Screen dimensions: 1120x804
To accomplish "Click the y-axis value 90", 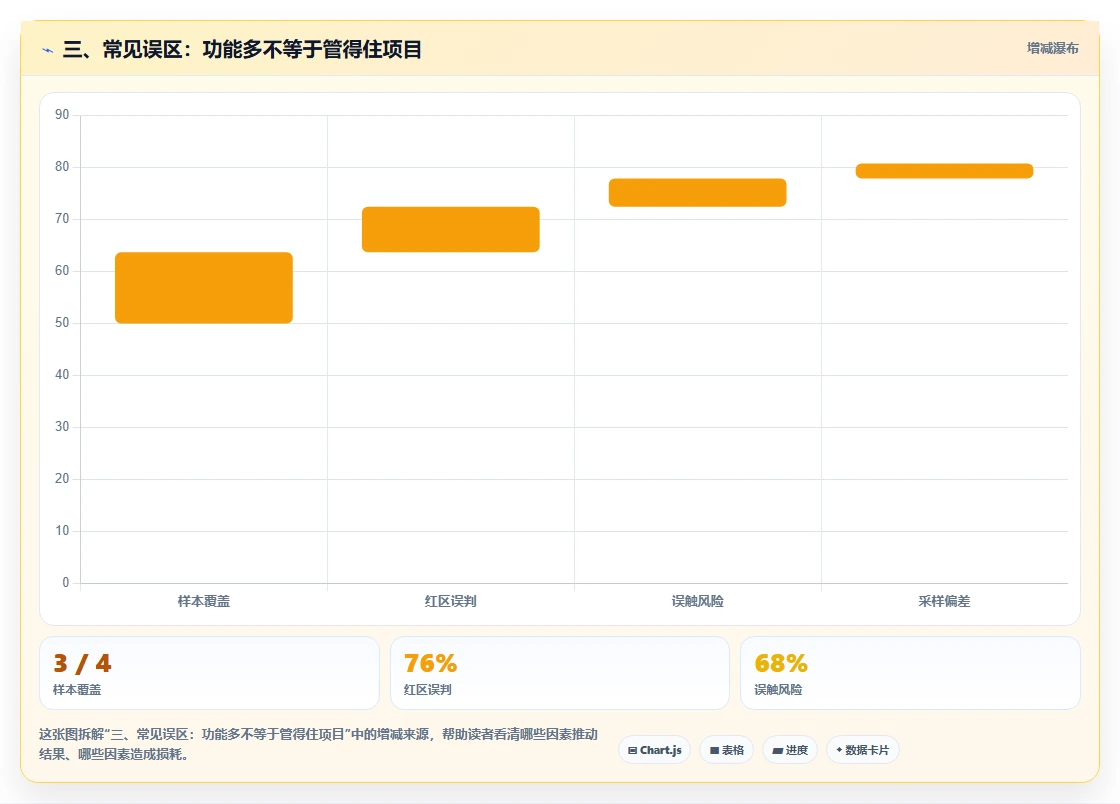I will (x=62, y=115).
